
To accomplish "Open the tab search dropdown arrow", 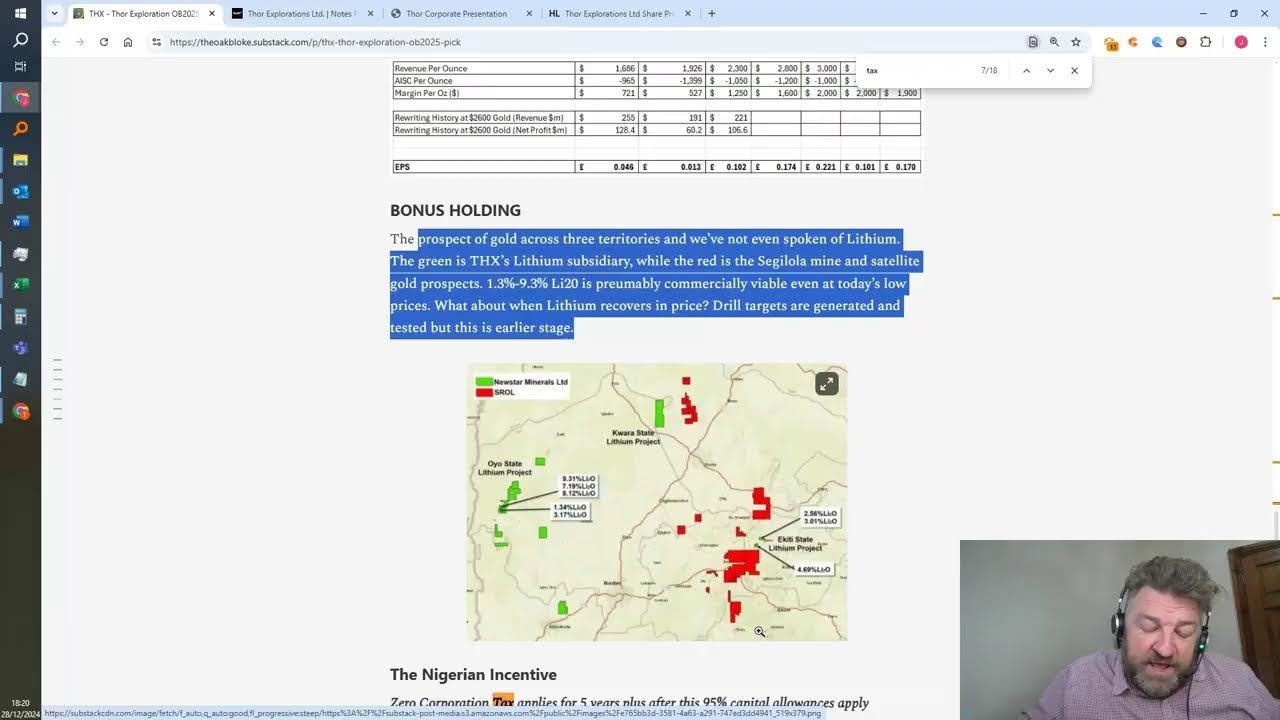I will 54,14.
